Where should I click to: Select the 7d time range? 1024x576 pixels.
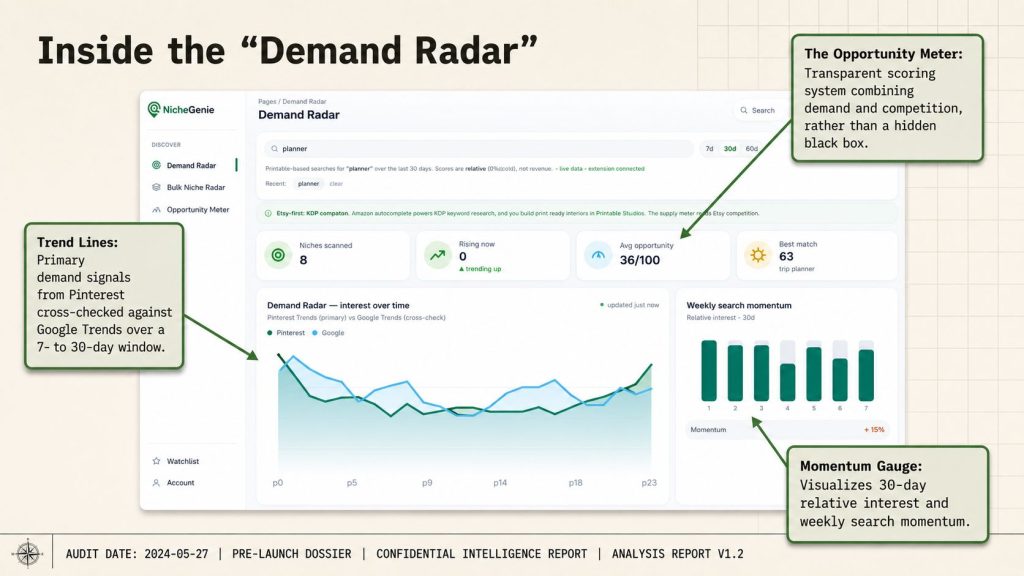coord(709,149)
